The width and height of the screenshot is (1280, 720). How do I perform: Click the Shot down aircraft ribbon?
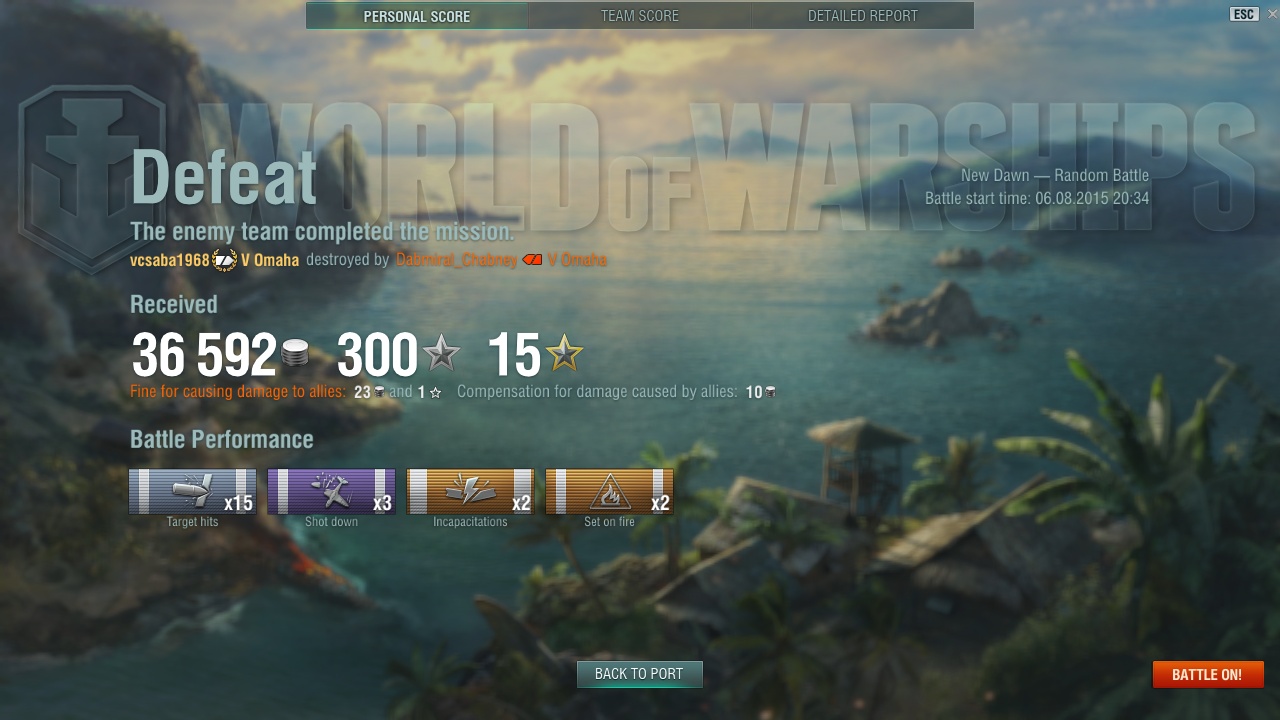click(x=331, y=491)
